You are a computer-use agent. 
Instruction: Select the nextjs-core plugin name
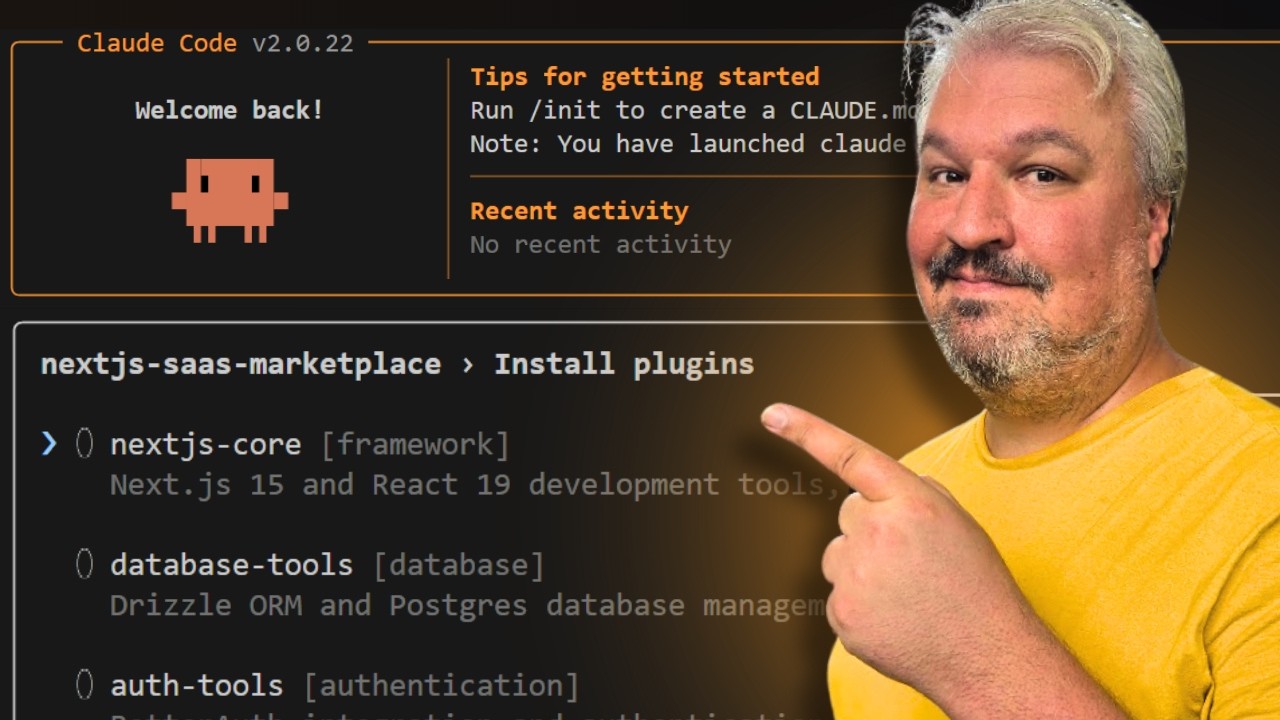206,444
